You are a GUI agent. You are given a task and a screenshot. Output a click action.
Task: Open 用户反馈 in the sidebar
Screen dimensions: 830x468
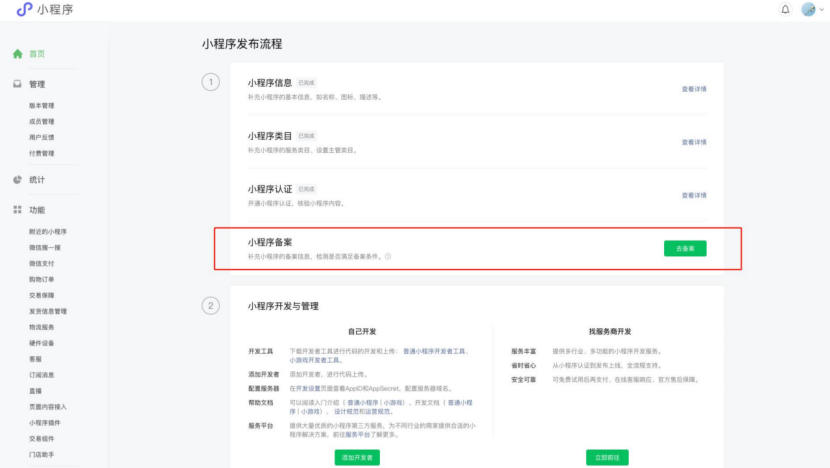[x=42, y=138]
